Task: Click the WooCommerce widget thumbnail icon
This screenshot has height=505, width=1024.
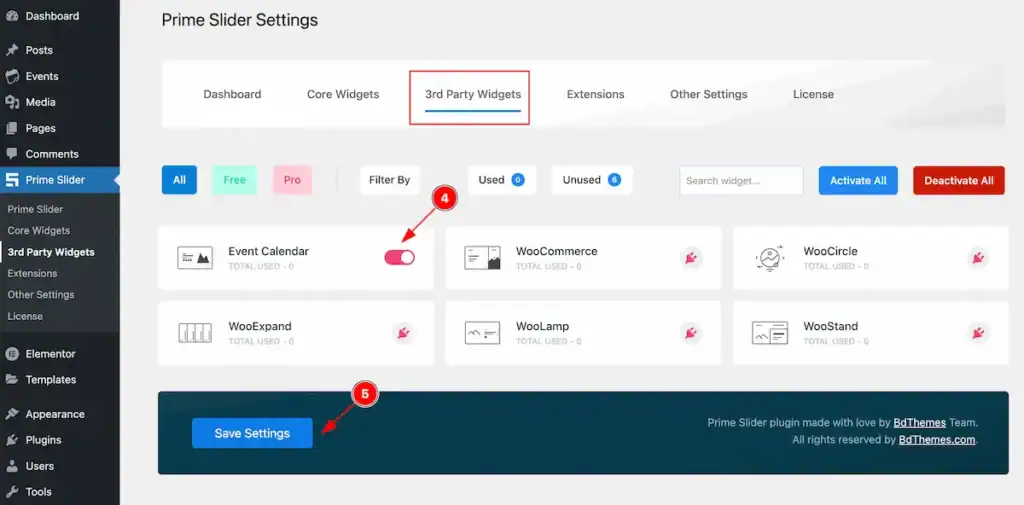Action: [x=482, y=258]
